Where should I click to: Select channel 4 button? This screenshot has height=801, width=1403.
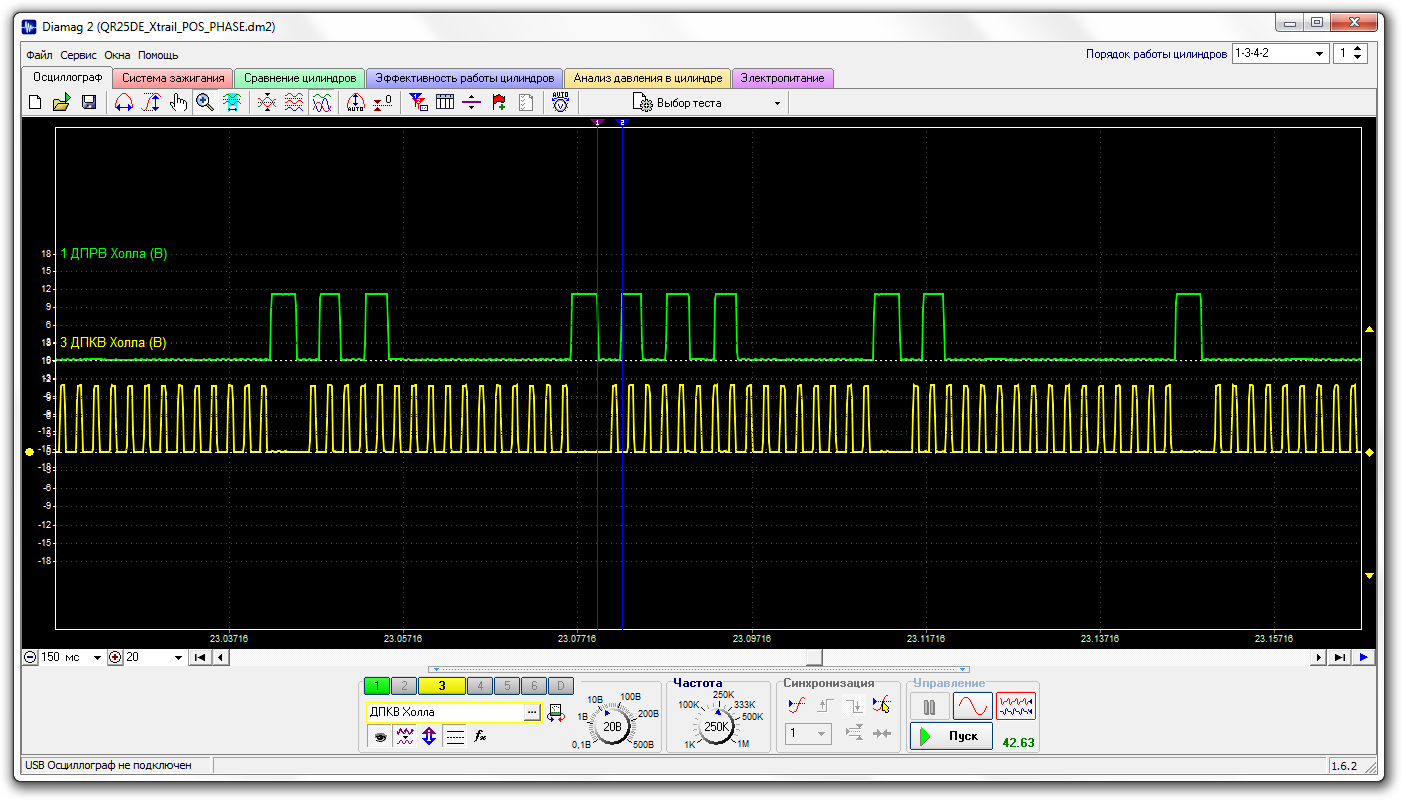click(x=479, y=686)
